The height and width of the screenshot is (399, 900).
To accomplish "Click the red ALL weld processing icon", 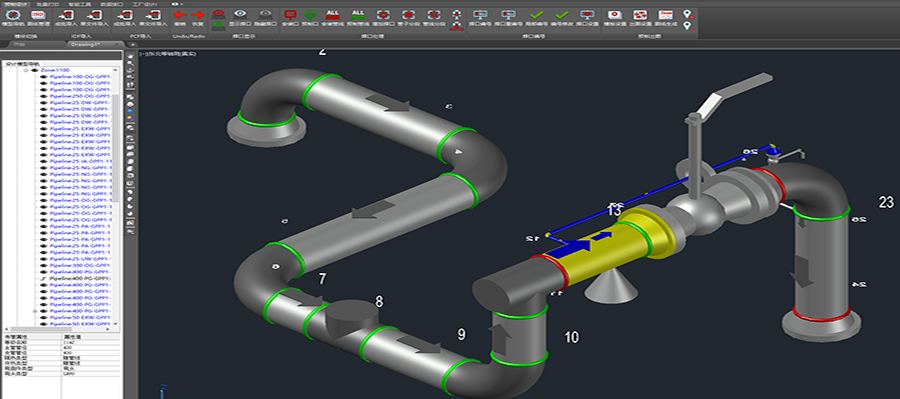I will (x=332, y=14).
